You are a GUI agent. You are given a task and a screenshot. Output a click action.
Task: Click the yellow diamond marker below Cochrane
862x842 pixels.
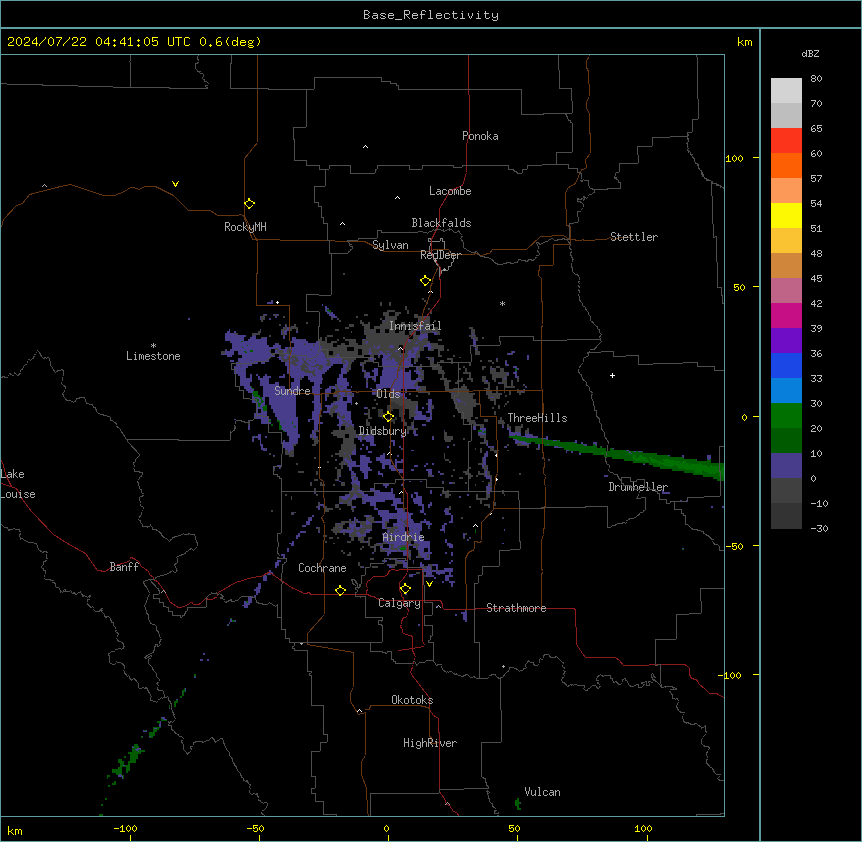tap(340, 590)
